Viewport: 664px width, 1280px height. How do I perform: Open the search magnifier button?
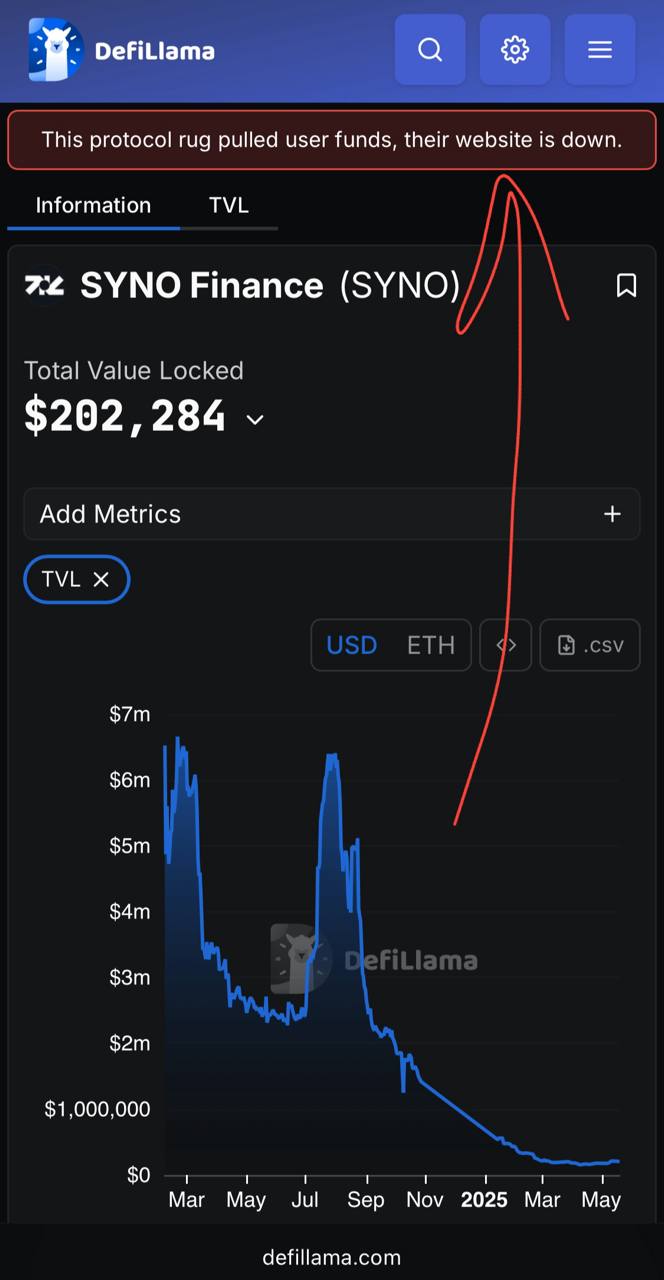tap(430, 49)
